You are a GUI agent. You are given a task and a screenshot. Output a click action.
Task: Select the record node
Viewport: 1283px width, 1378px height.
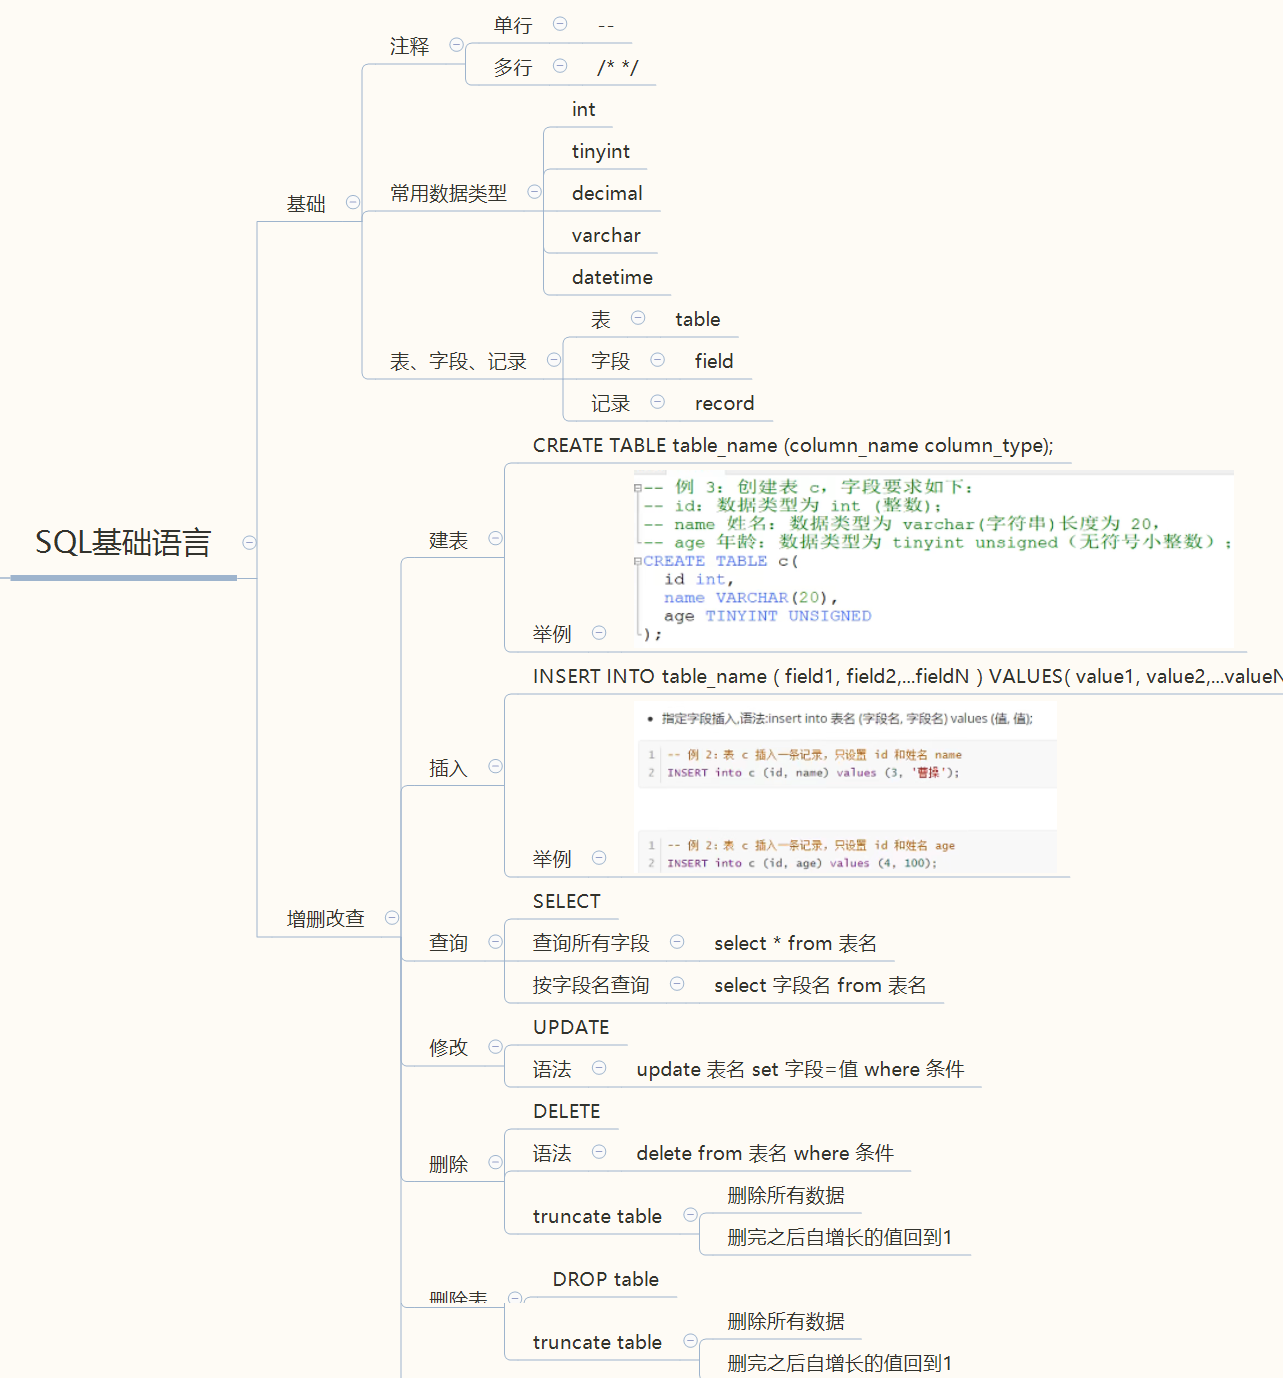click(724, 403)
